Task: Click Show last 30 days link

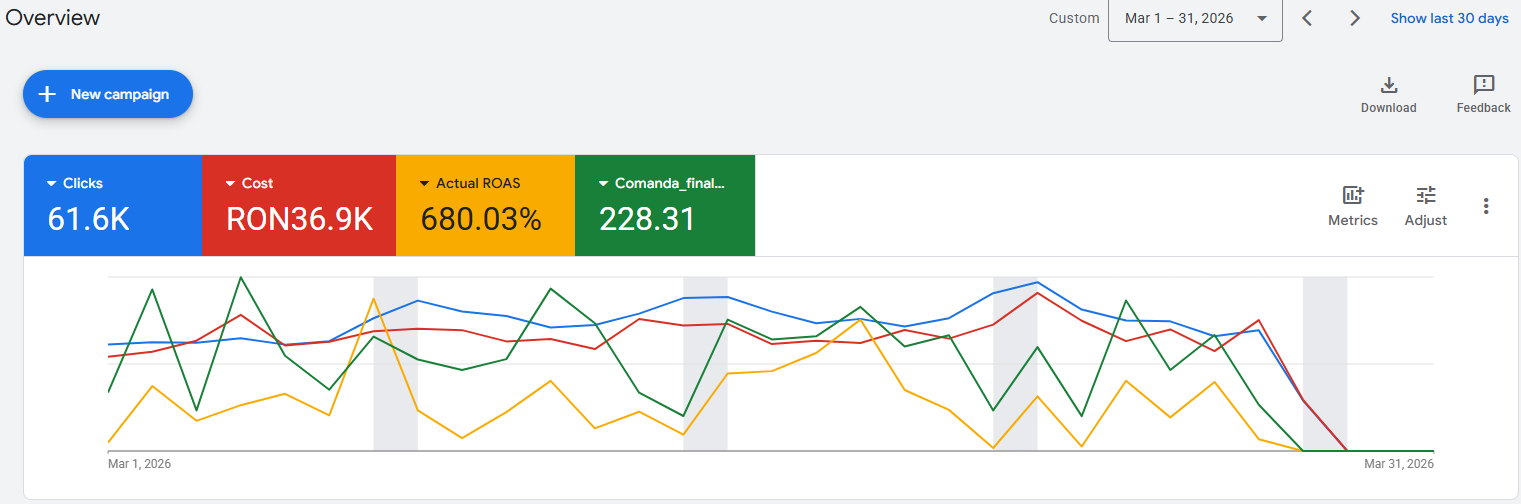Action: point(1449,18)
